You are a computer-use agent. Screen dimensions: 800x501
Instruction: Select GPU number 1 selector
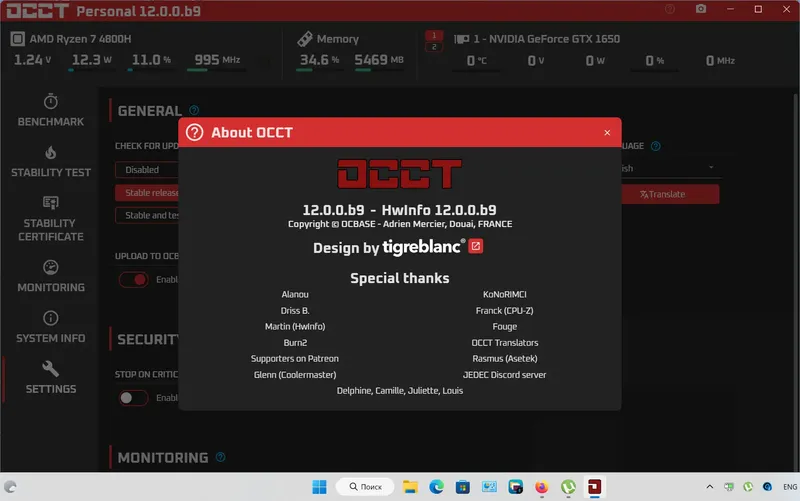[434, 35]
